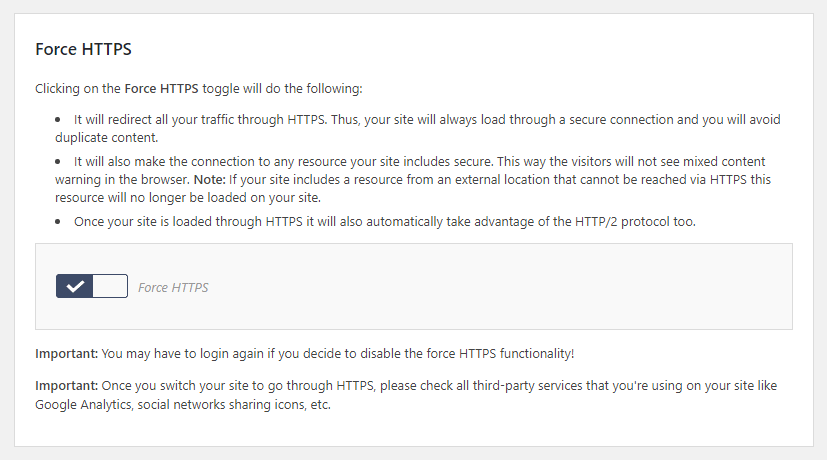
Task: Click the "secure connection" phrase in first bullet
Action: [x=595, y=120]
